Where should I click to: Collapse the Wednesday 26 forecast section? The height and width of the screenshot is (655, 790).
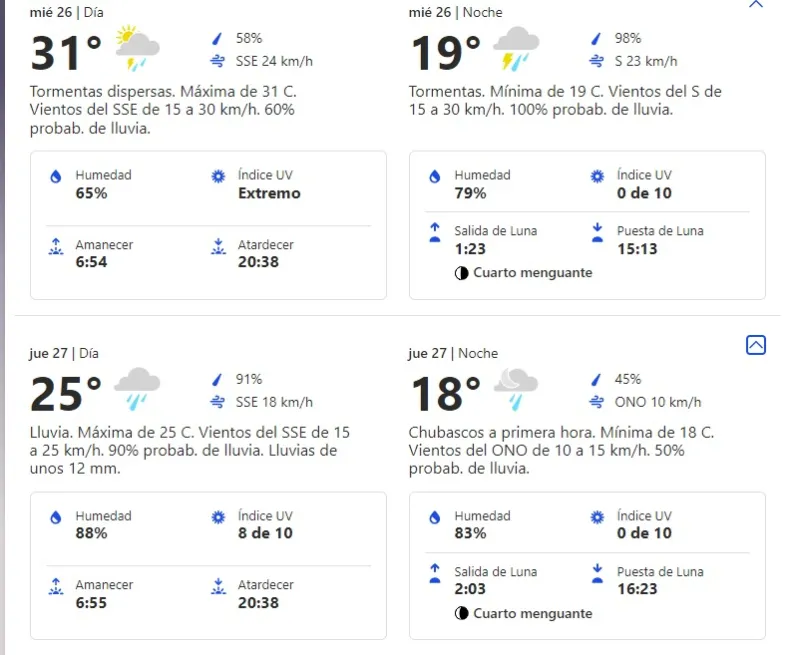pos(756,4)
